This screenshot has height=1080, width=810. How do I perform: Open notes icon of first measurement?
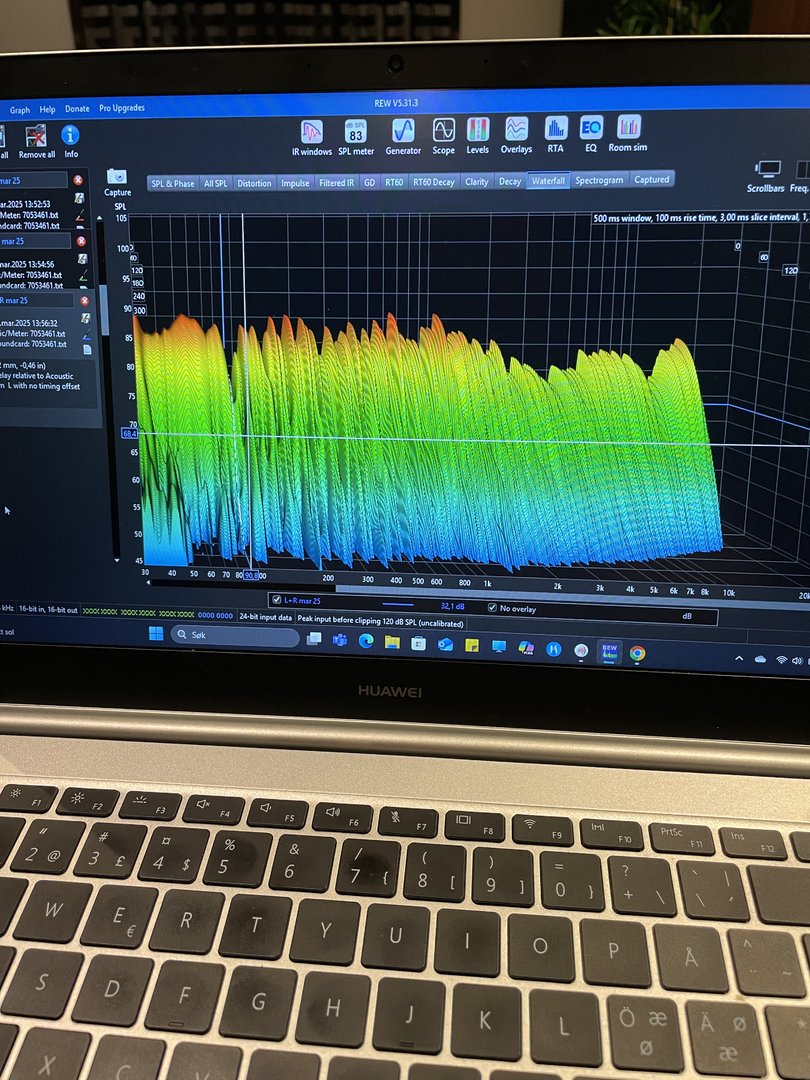tap(79, 198)
